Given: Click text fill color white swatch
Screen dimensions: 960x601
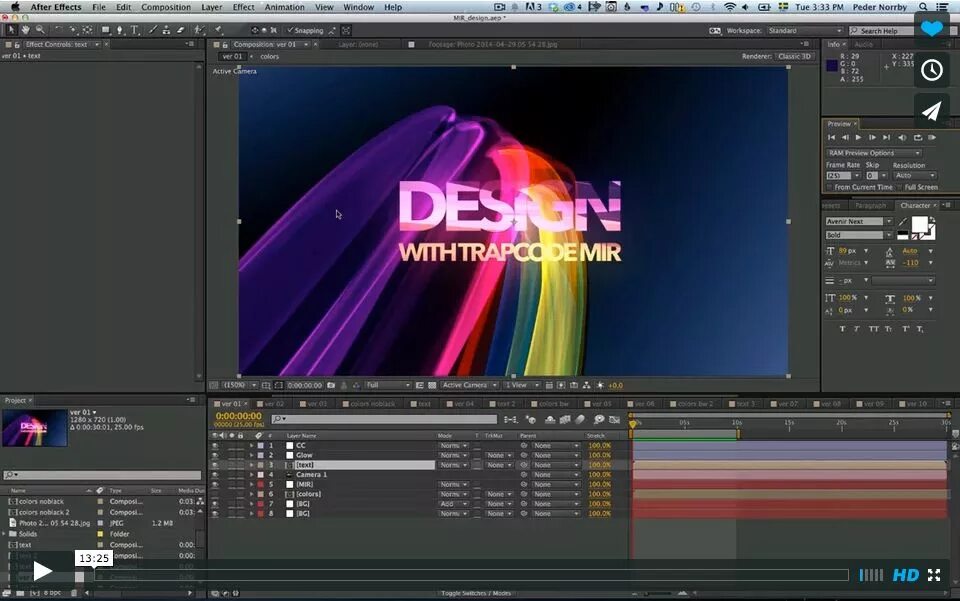Looking at the screenshot, I should (x=919, y=225).
